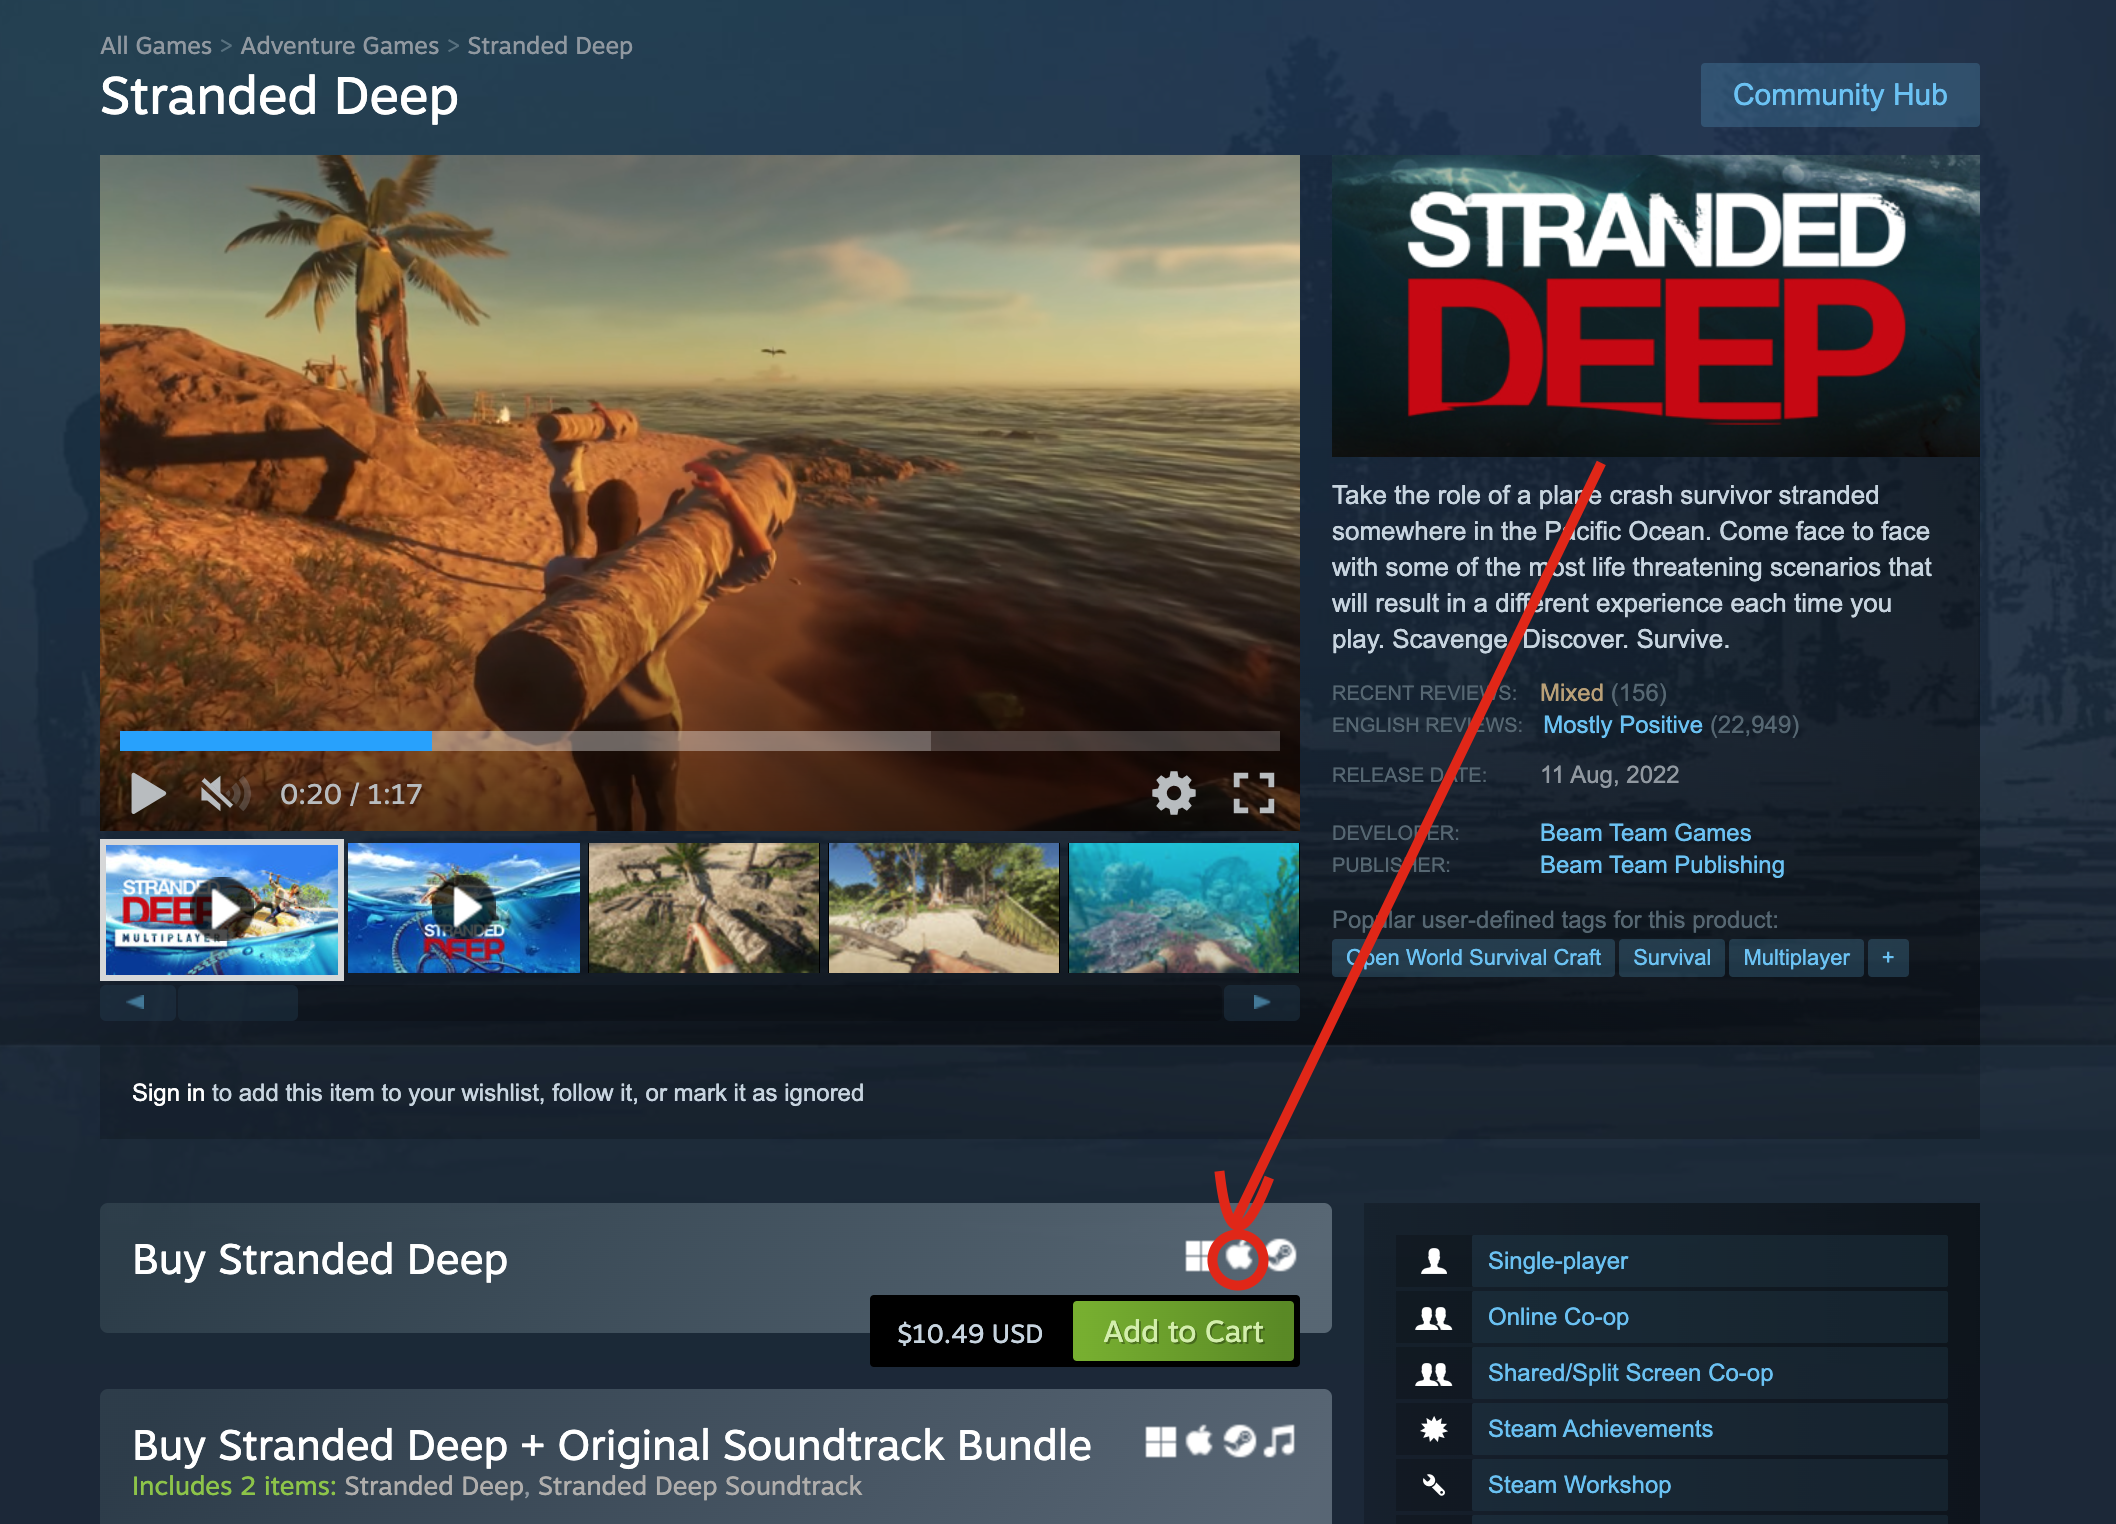The width and height of the screenshot is (2116, 1524).
Task: Click the Windows platform icon for Stranded Deep
Action: (x=1197, y=1255)
